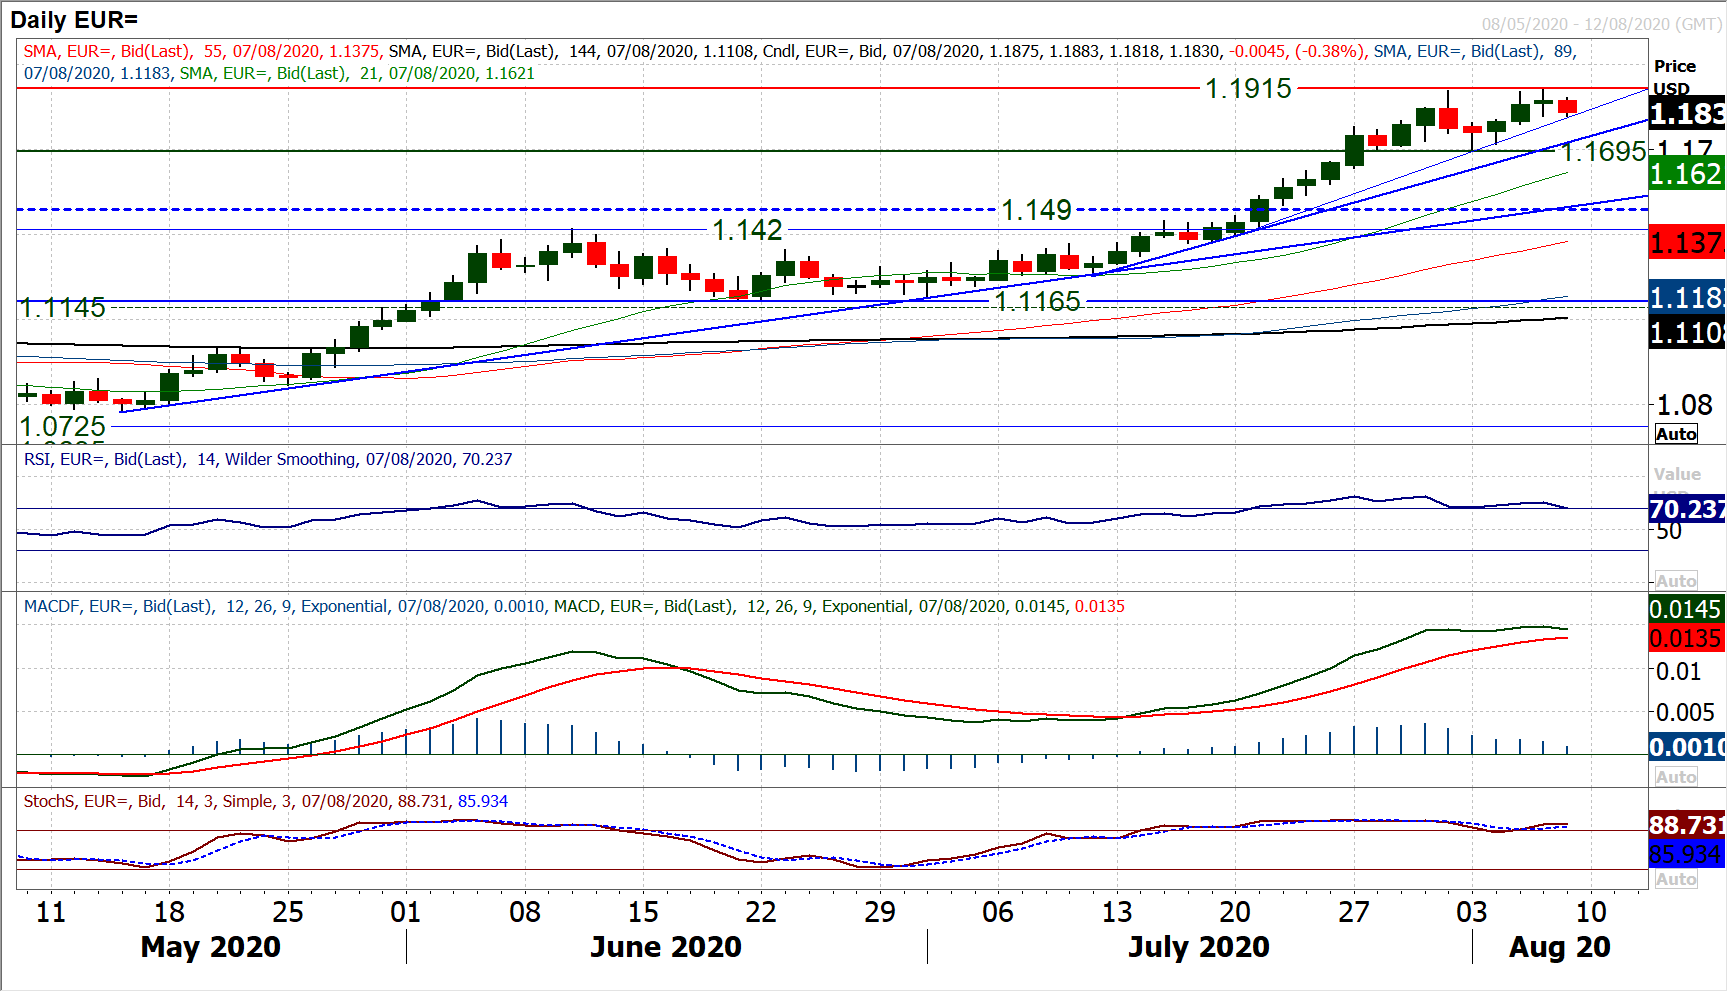Image resolution: width=1728 pixels, height=992 pixels.
Task: Click the RSI indicator legend text
Action: 268,460
